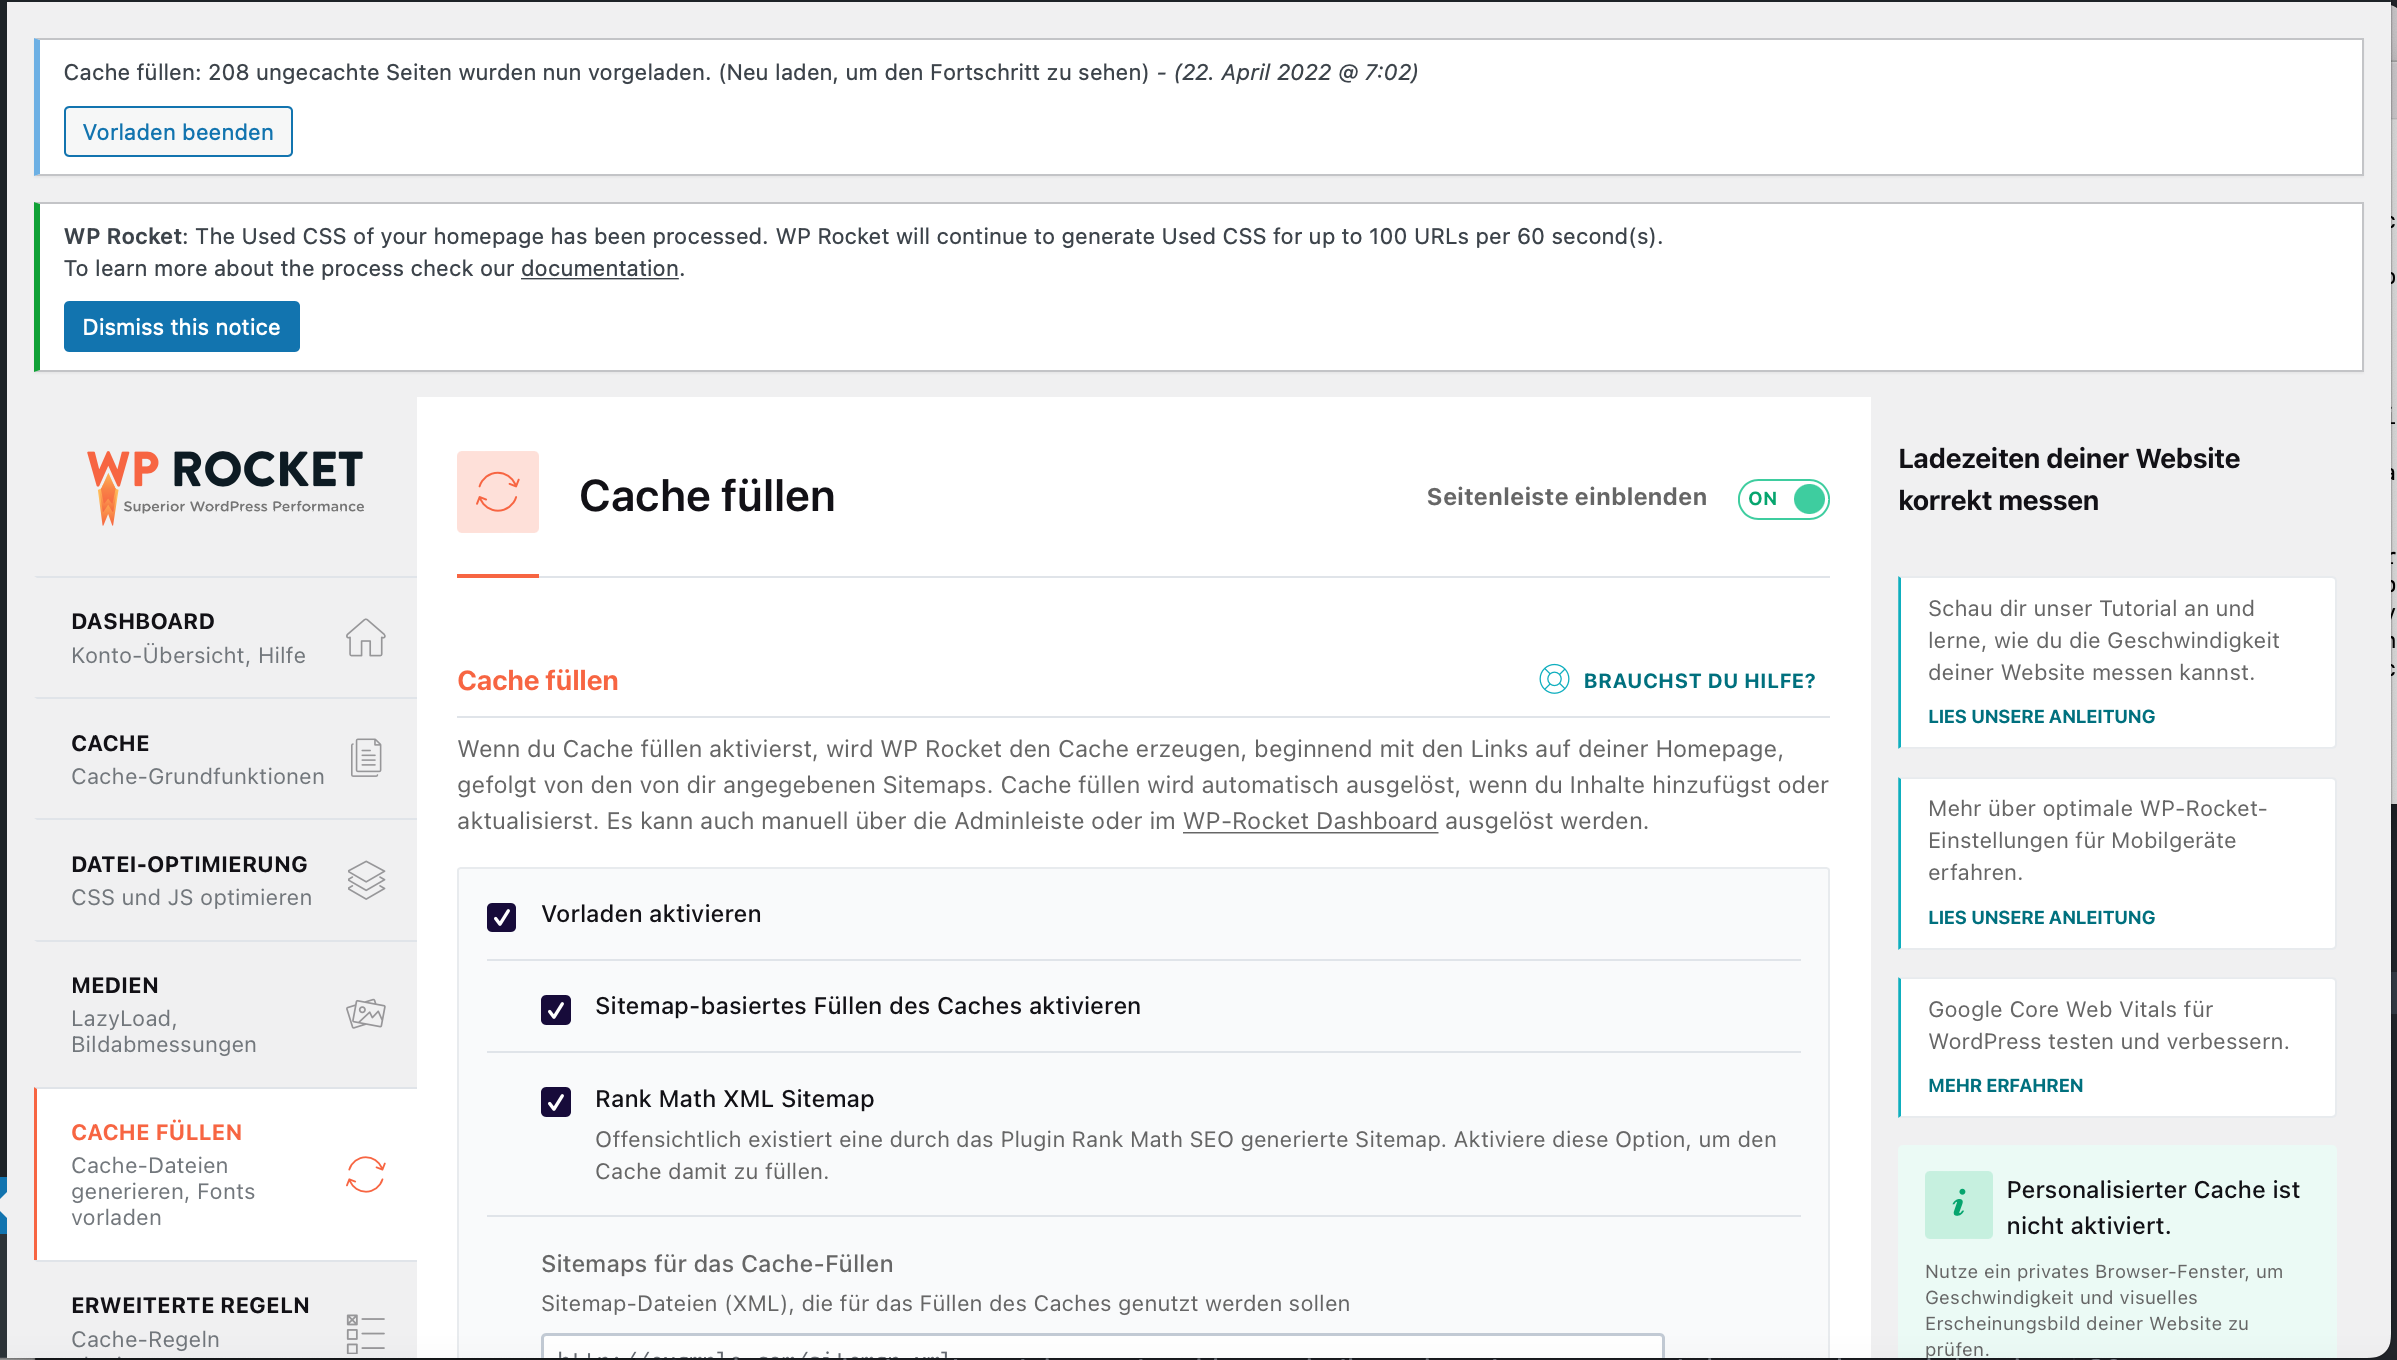Image resolution: width=2397 pixels, height=1360 pixels.
Task: Uncheck Rank Math XML Sitemap checkbox
Action: (x=556, y=1101)
